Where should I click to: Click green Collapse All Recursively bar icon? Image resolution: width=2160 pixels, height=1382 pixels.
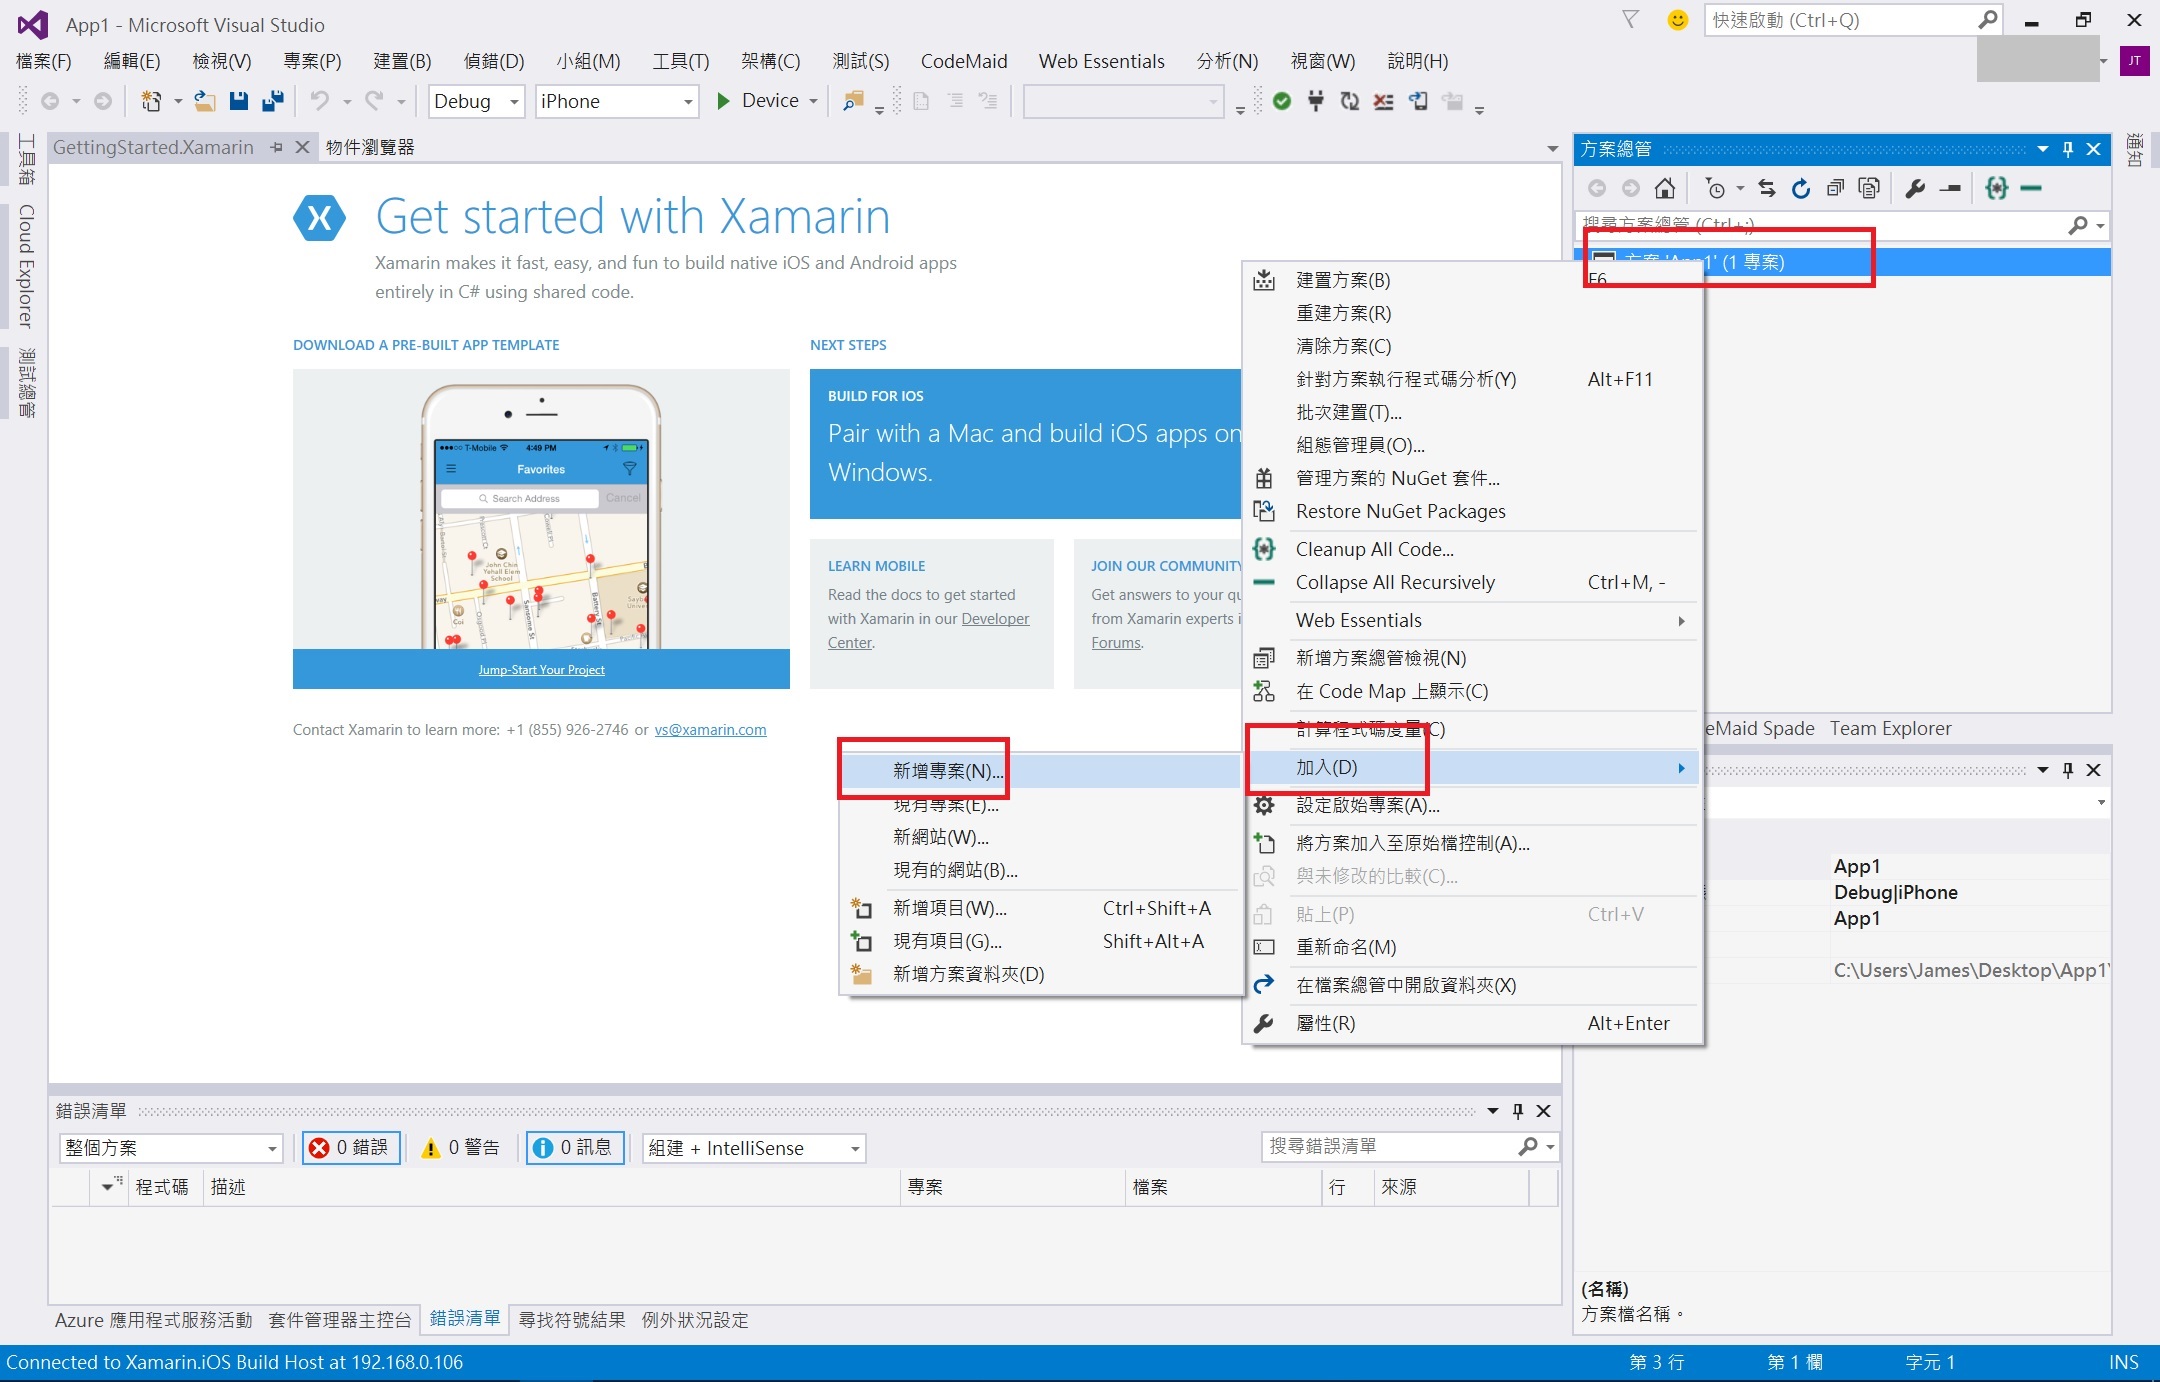[2031, 188]
